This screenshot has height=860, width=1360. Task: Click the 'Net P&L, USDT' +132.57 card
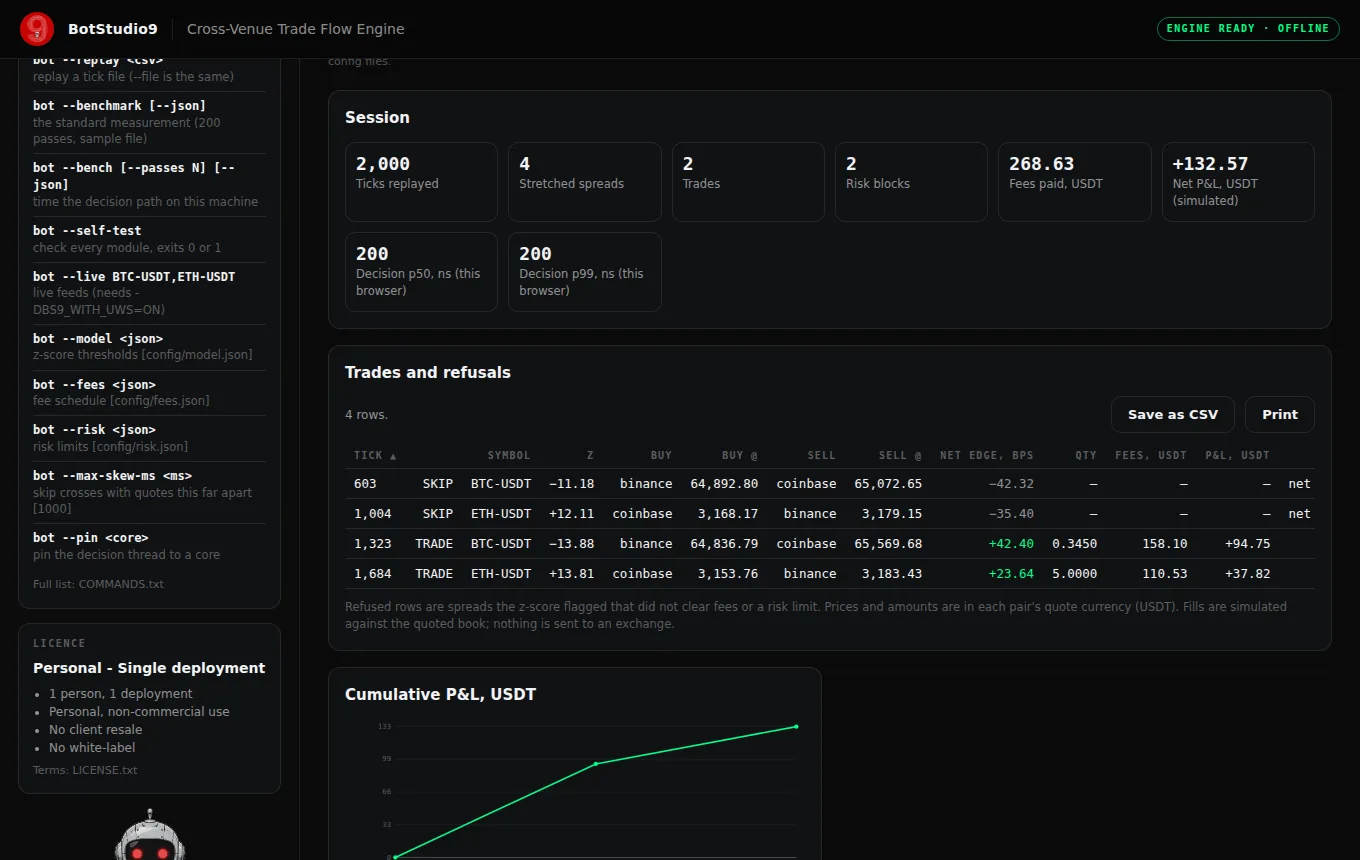click(x=1238, y=181)
